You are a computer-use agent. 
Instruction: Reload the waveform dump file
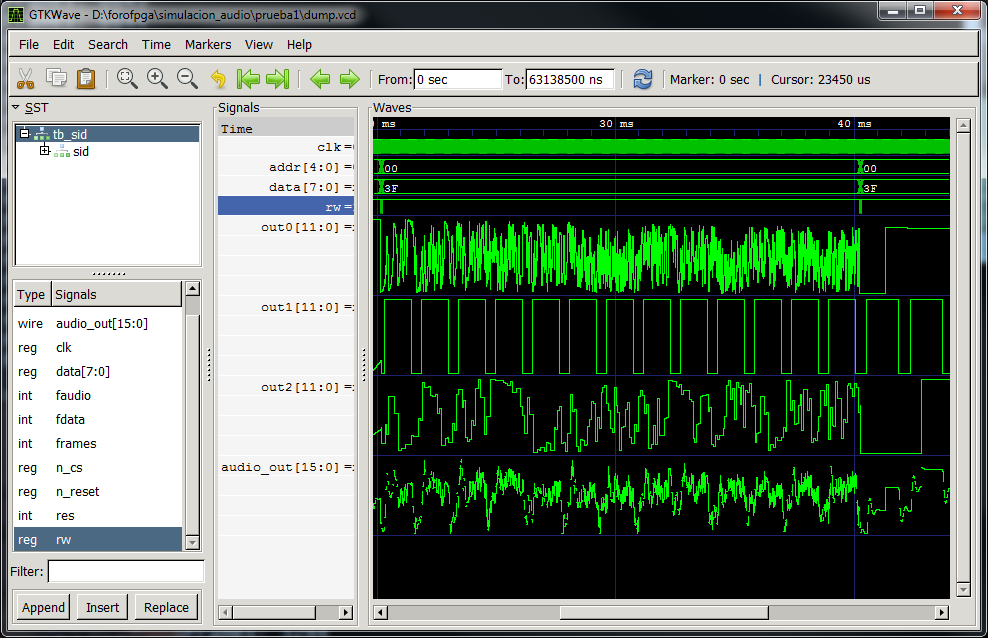point(642,79)
